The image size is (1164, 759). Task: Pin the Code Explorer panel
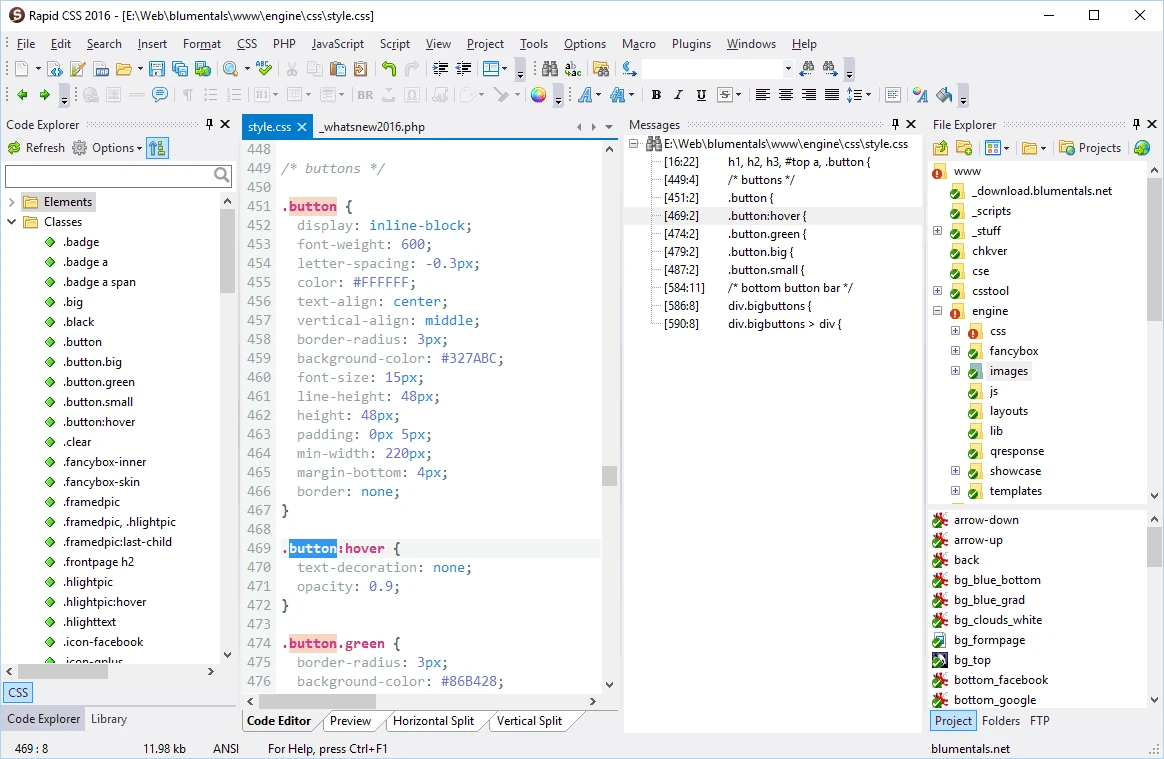click(209, 125)
